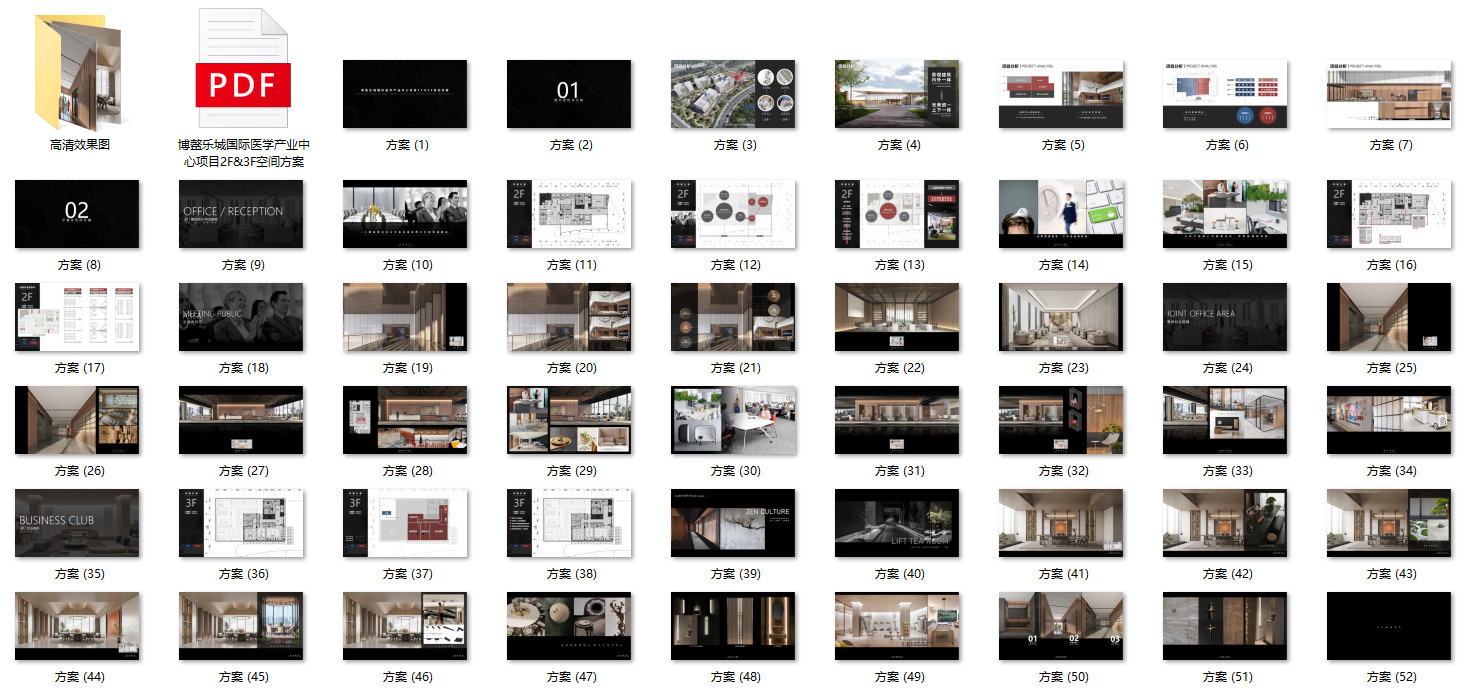Select the MEETING PUBLIC slide 方案 (18)
The height and width of the screenshot is (697, 1470).
241,317
